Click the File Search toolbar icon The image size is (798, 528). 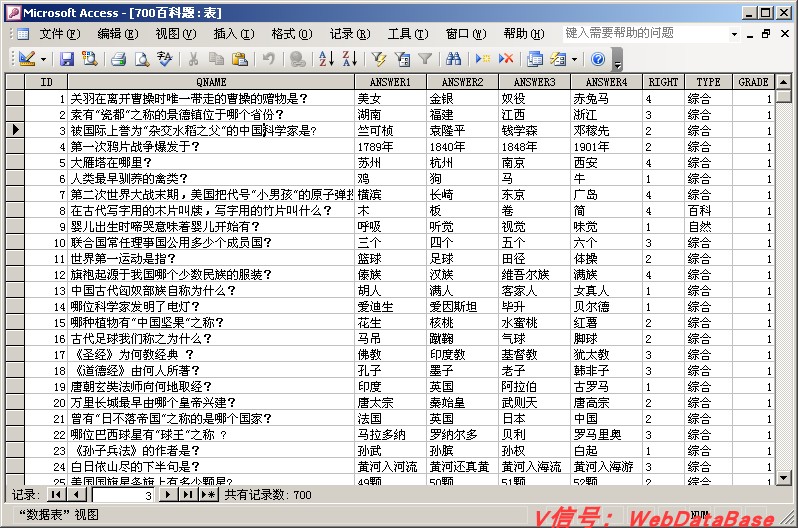(x=90, y=59)
